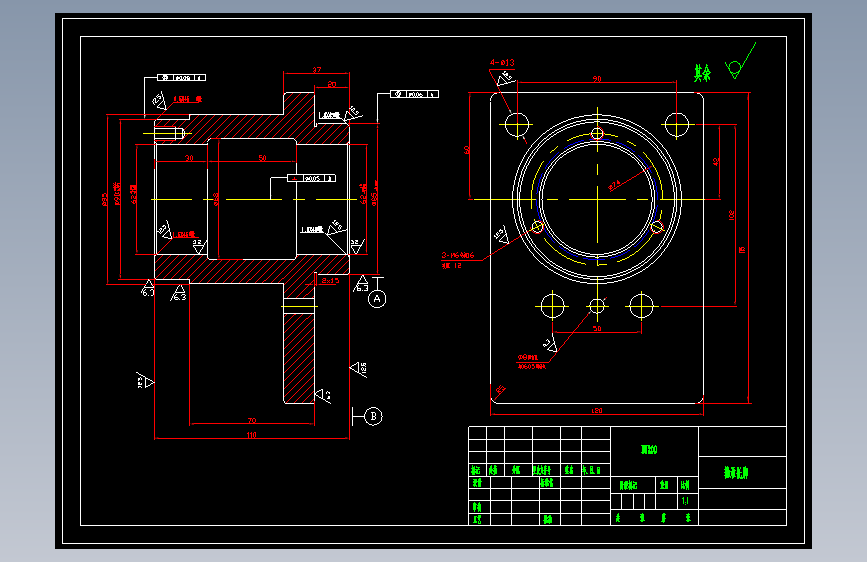Click the green '其余' annotation
This screenshot has width=867, height=562.
tap(702, 72)
